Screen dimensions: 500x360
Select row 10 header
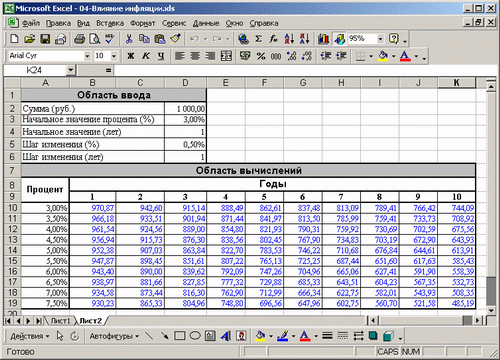(12, 208)
